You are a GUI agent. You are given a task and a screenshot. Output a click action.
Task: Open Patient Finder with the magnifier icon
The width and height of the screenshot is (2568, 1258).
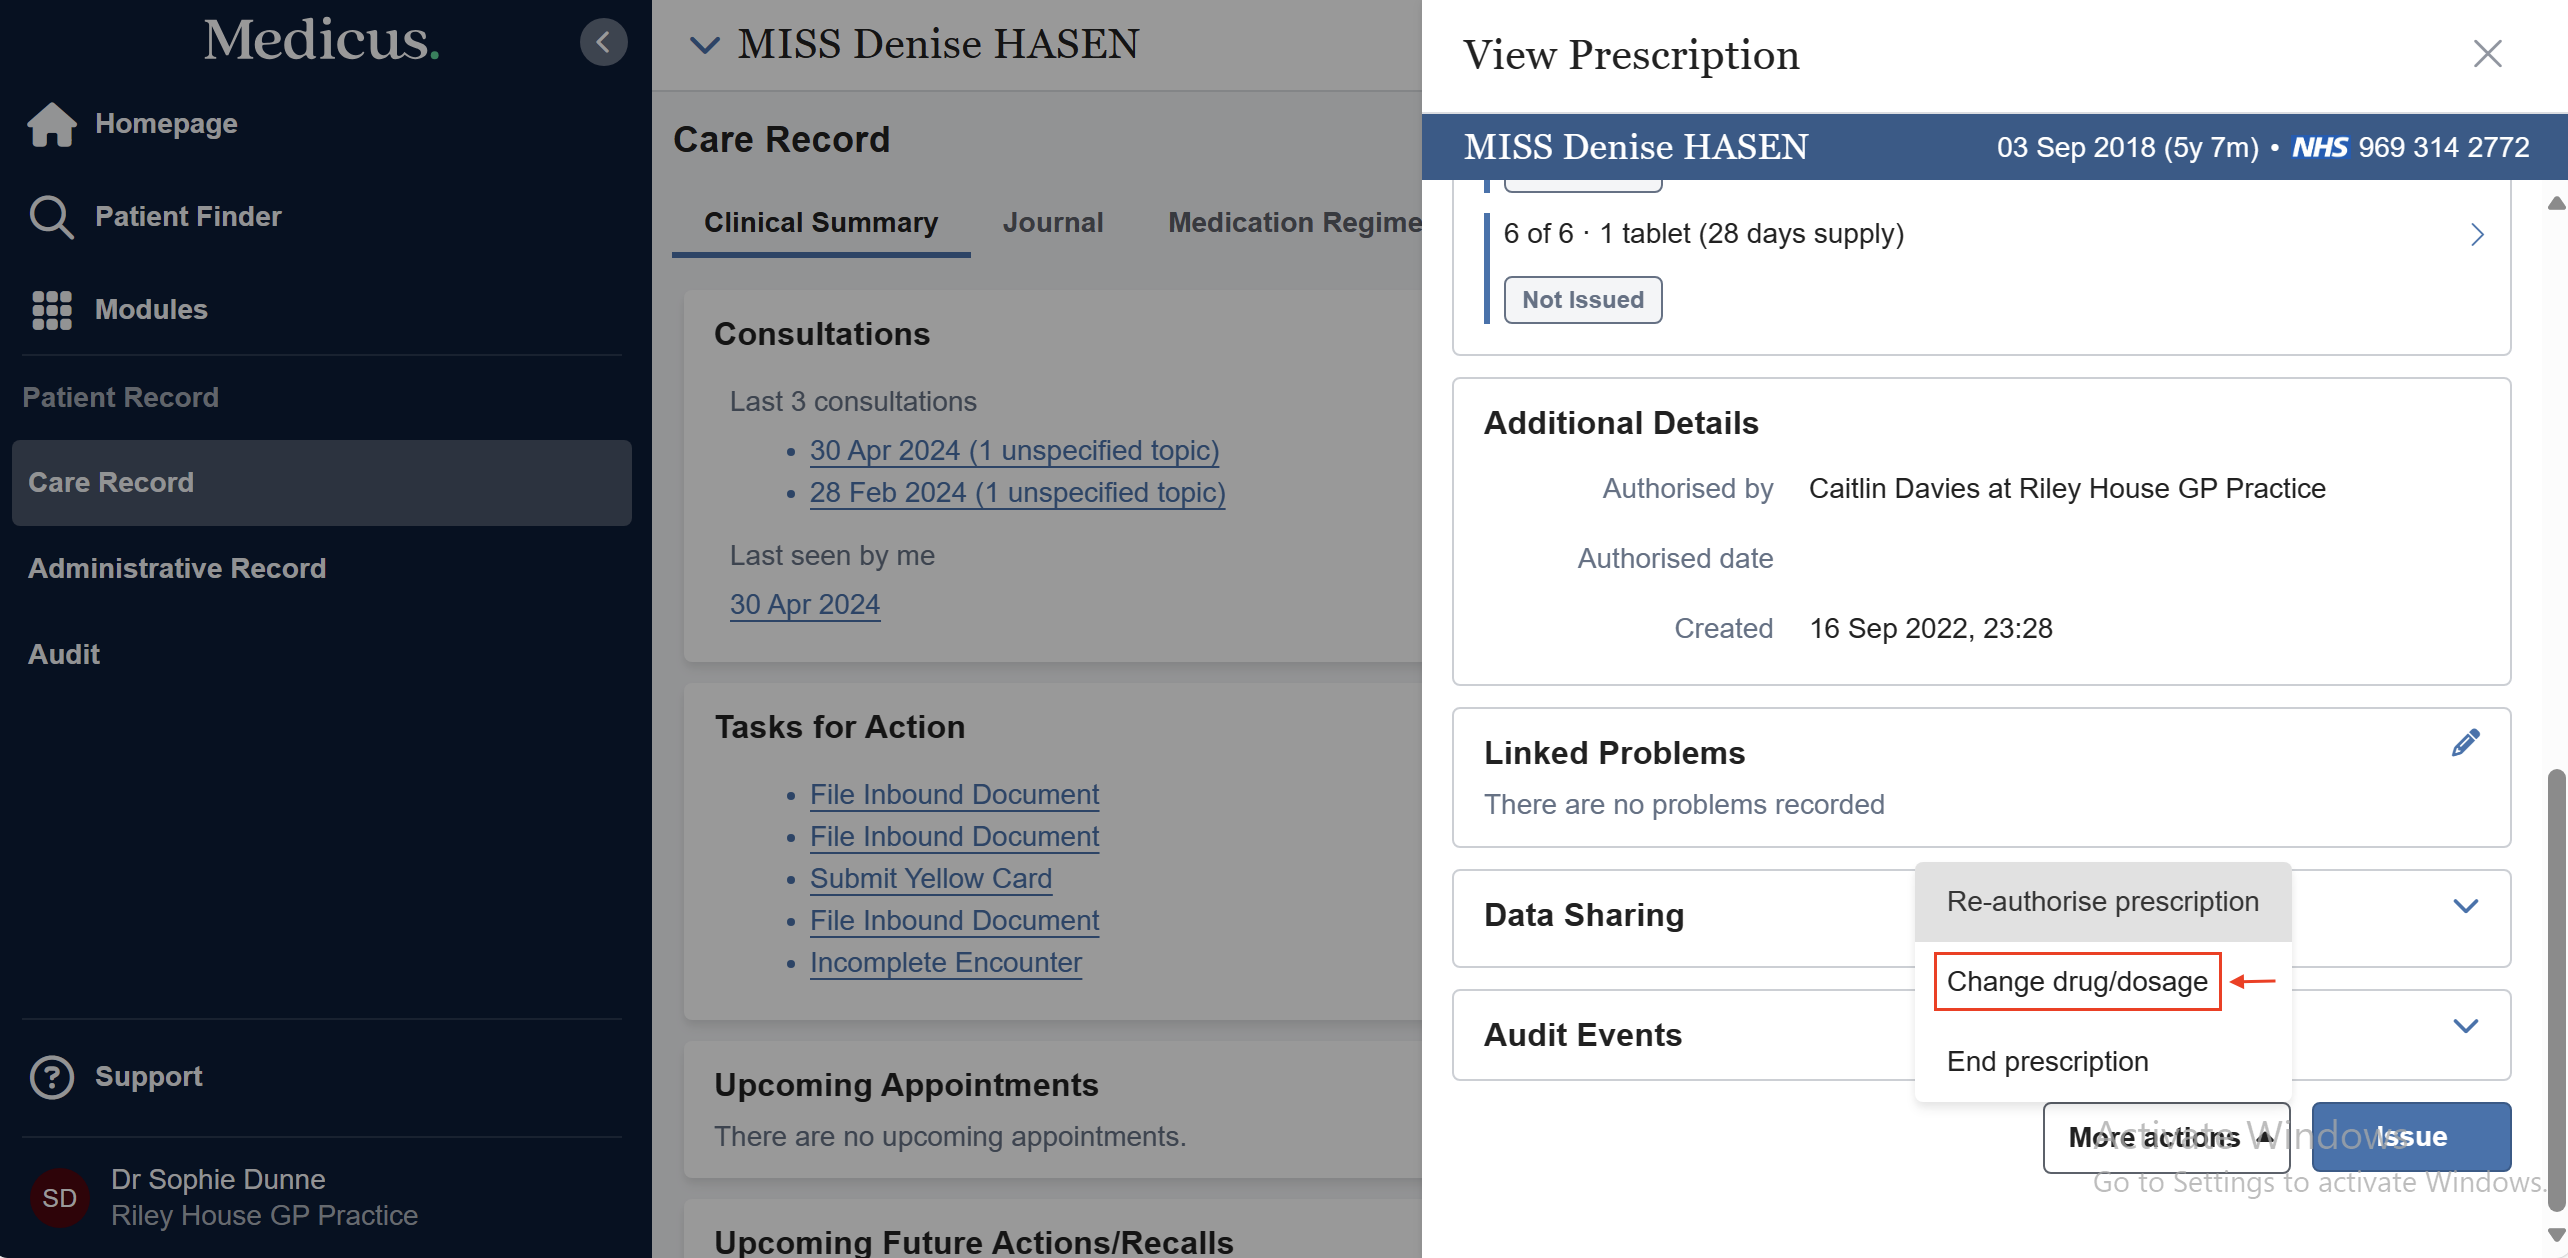(x=50, y=216)
